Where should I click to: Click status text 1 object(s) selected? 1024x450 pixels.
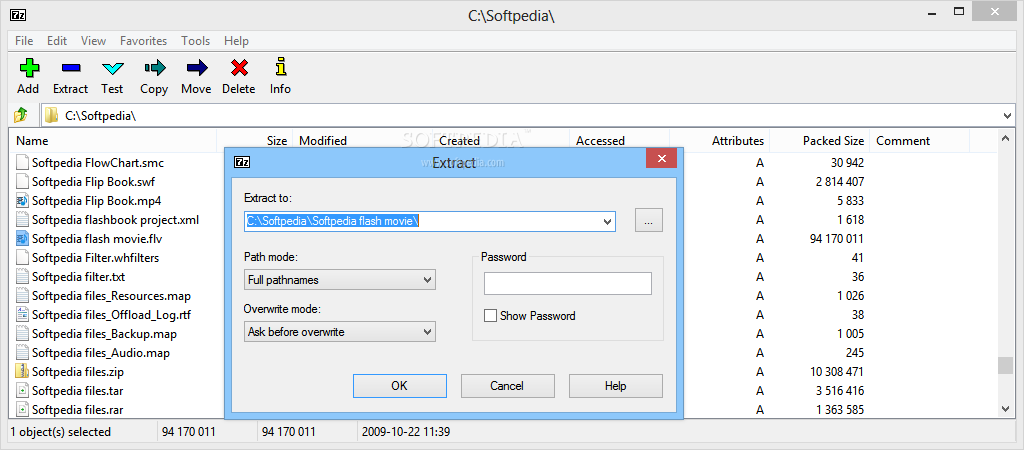coord(61,432)
